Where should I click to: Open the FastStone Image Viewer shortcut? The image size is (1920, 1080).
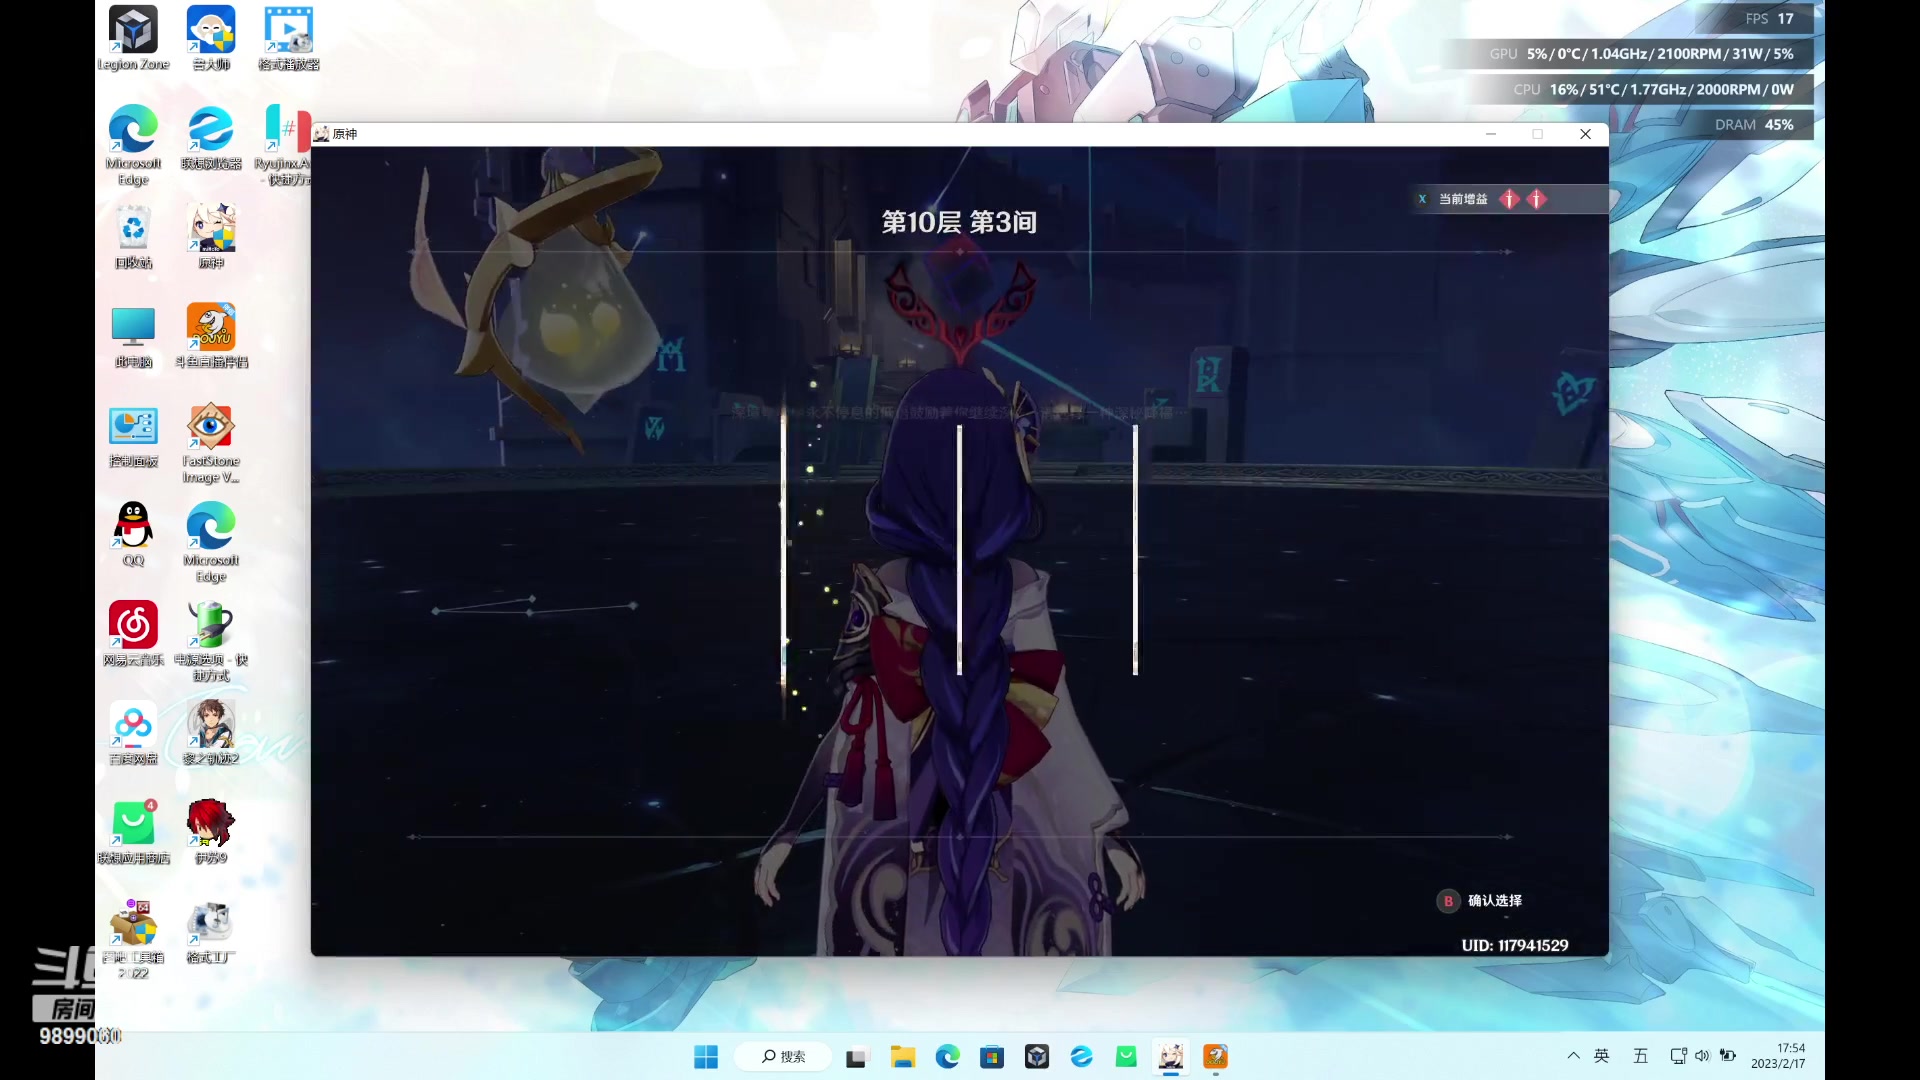[x=211, y=444]
